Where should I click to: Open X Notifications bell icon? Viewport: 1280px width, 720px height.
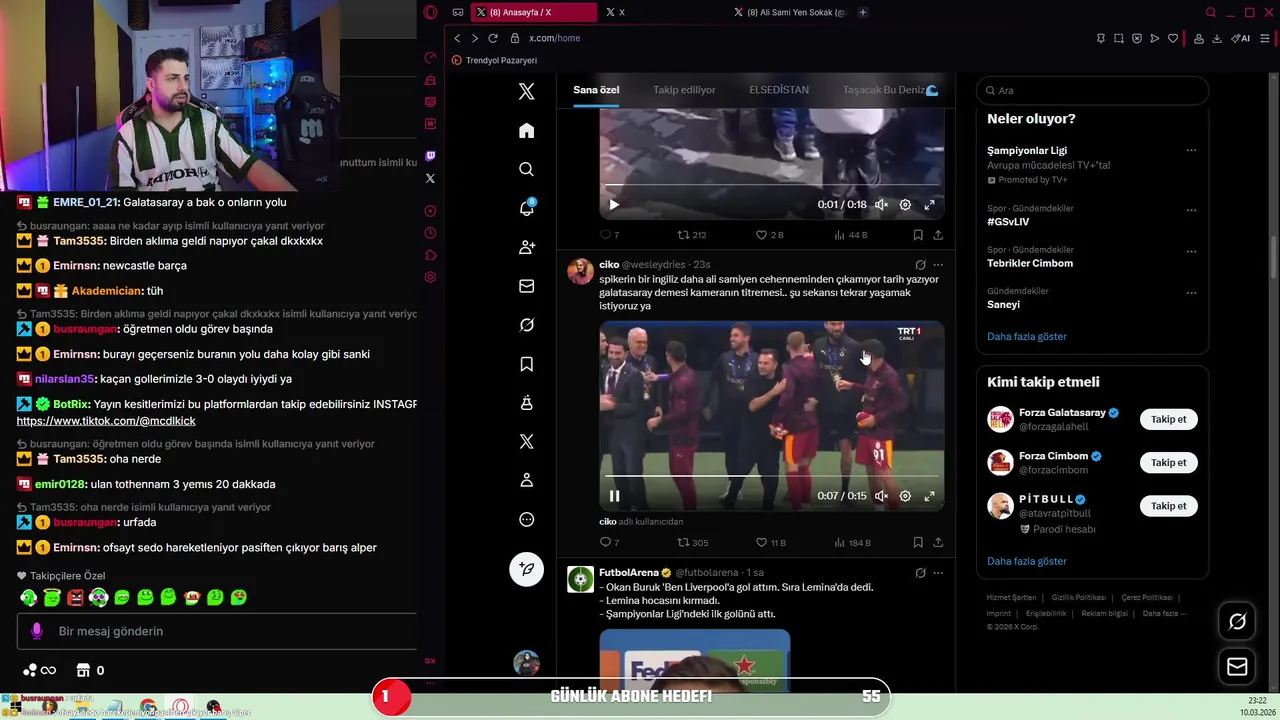pyautogui.click(x=527, y=208)
